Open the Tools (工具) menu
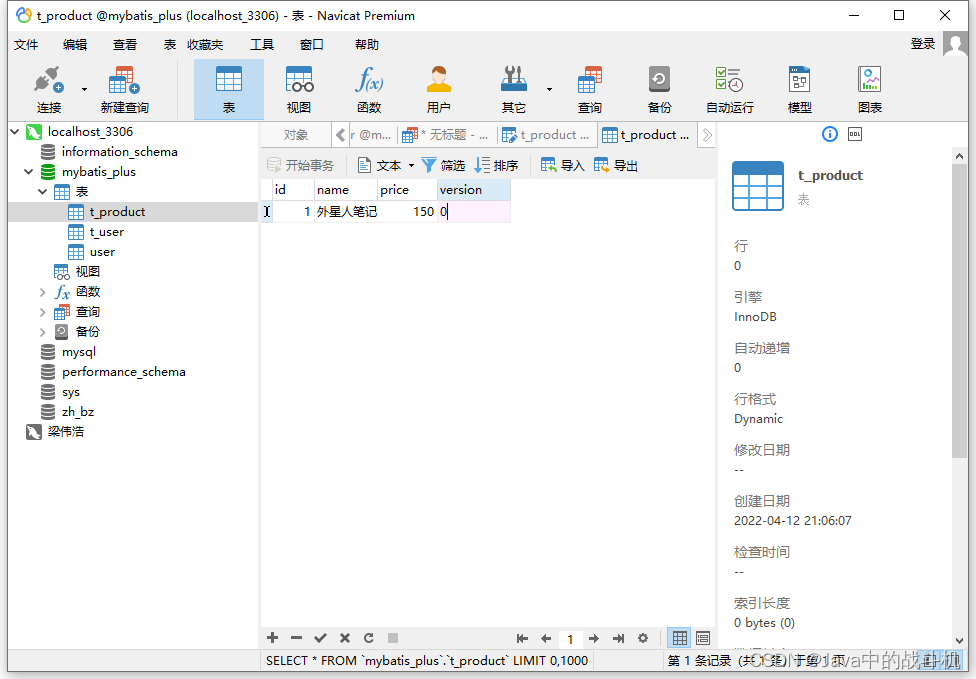The image size is (976, 679). (x=262, y=45)
